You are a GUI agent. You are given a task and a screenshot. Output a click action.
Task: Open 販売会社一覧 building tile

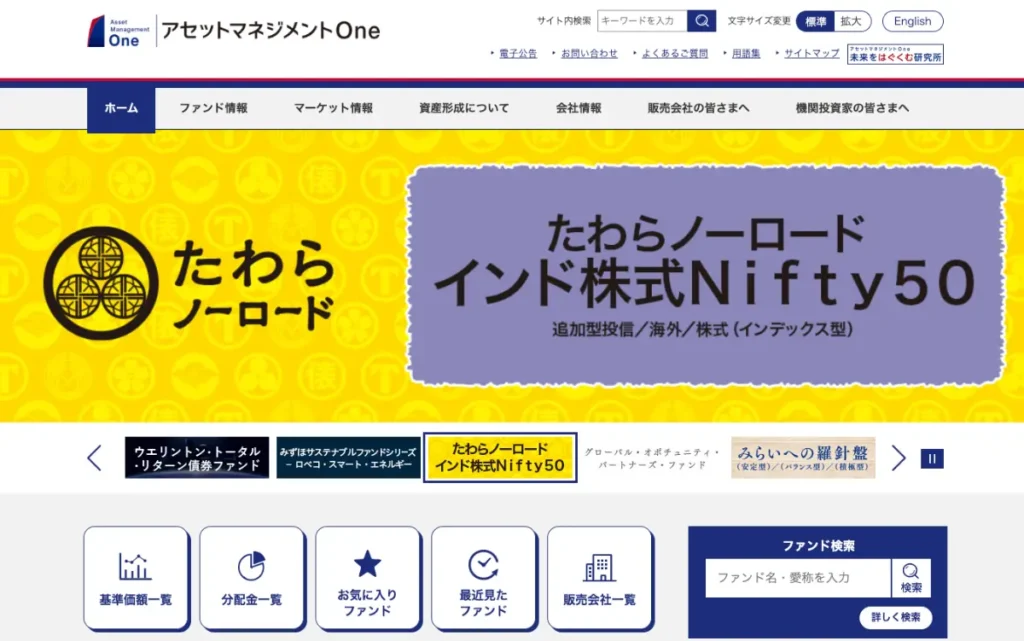600,578
